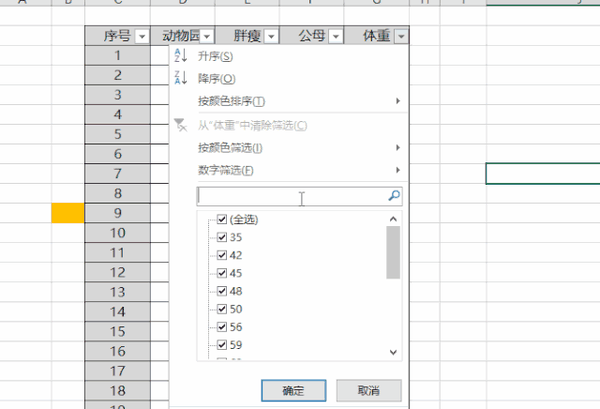Toggle the 体重 column filter dropdown
Viewport: 600px width, 409px height.
401,37
